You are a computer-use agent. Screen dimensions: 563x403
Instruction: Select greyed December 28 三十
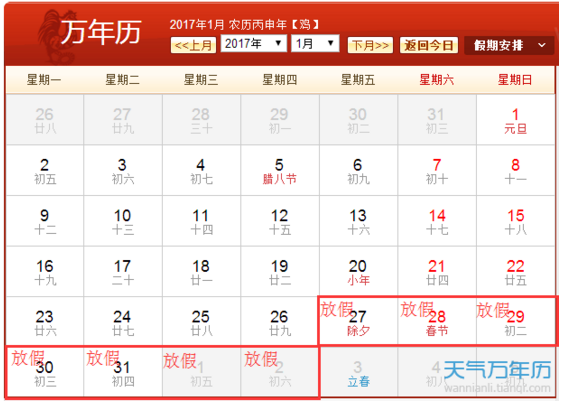click(x=201, y=120)
